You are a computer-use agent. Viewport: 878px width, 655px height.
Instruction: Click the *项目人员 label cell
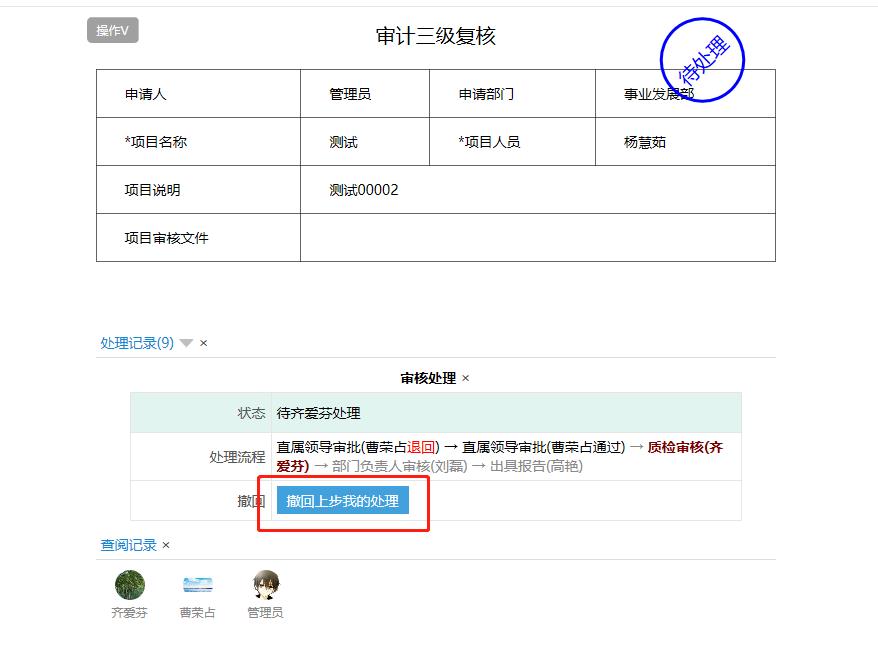[512, 142]
